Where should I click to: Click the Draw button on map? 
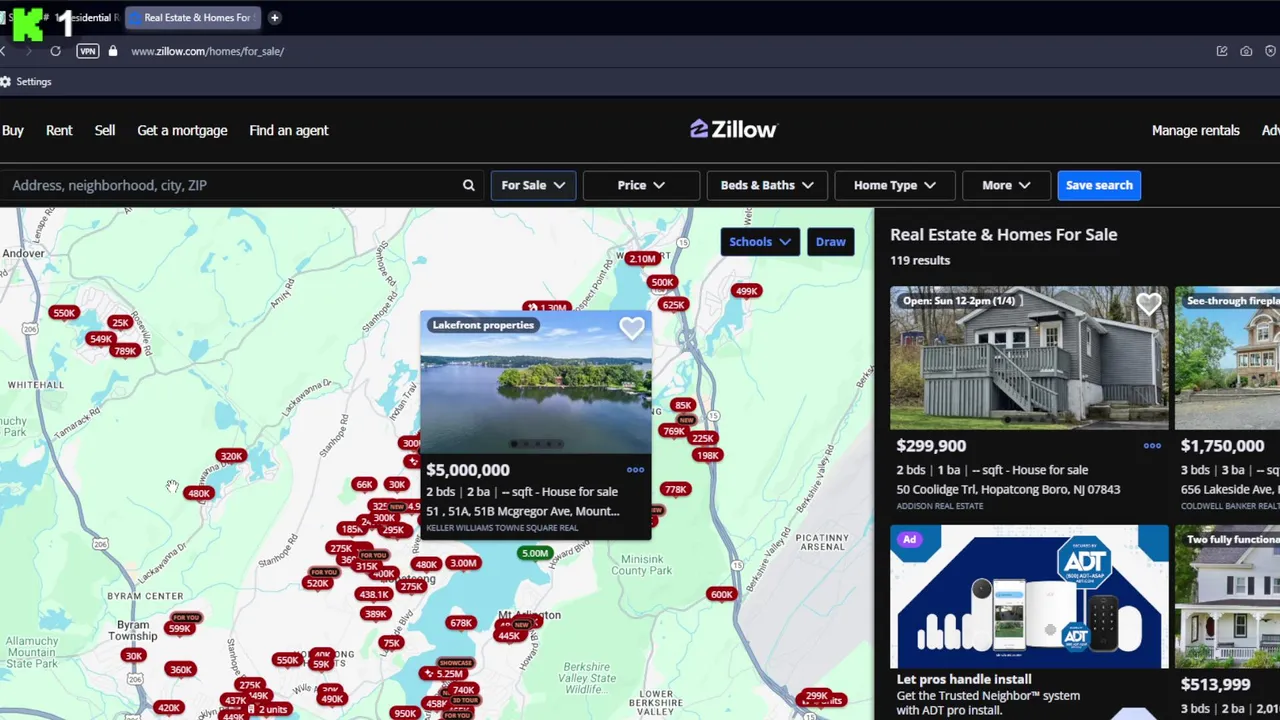[x=830, y=241]
